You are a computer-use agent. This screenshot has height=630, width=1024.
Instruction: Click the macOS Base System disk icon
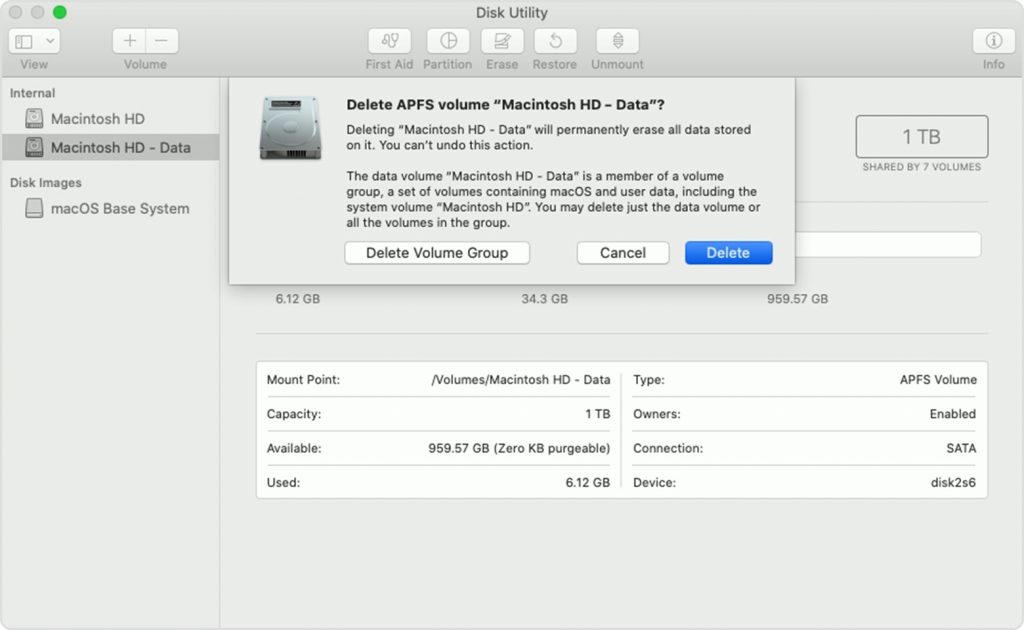coord(34,208)
